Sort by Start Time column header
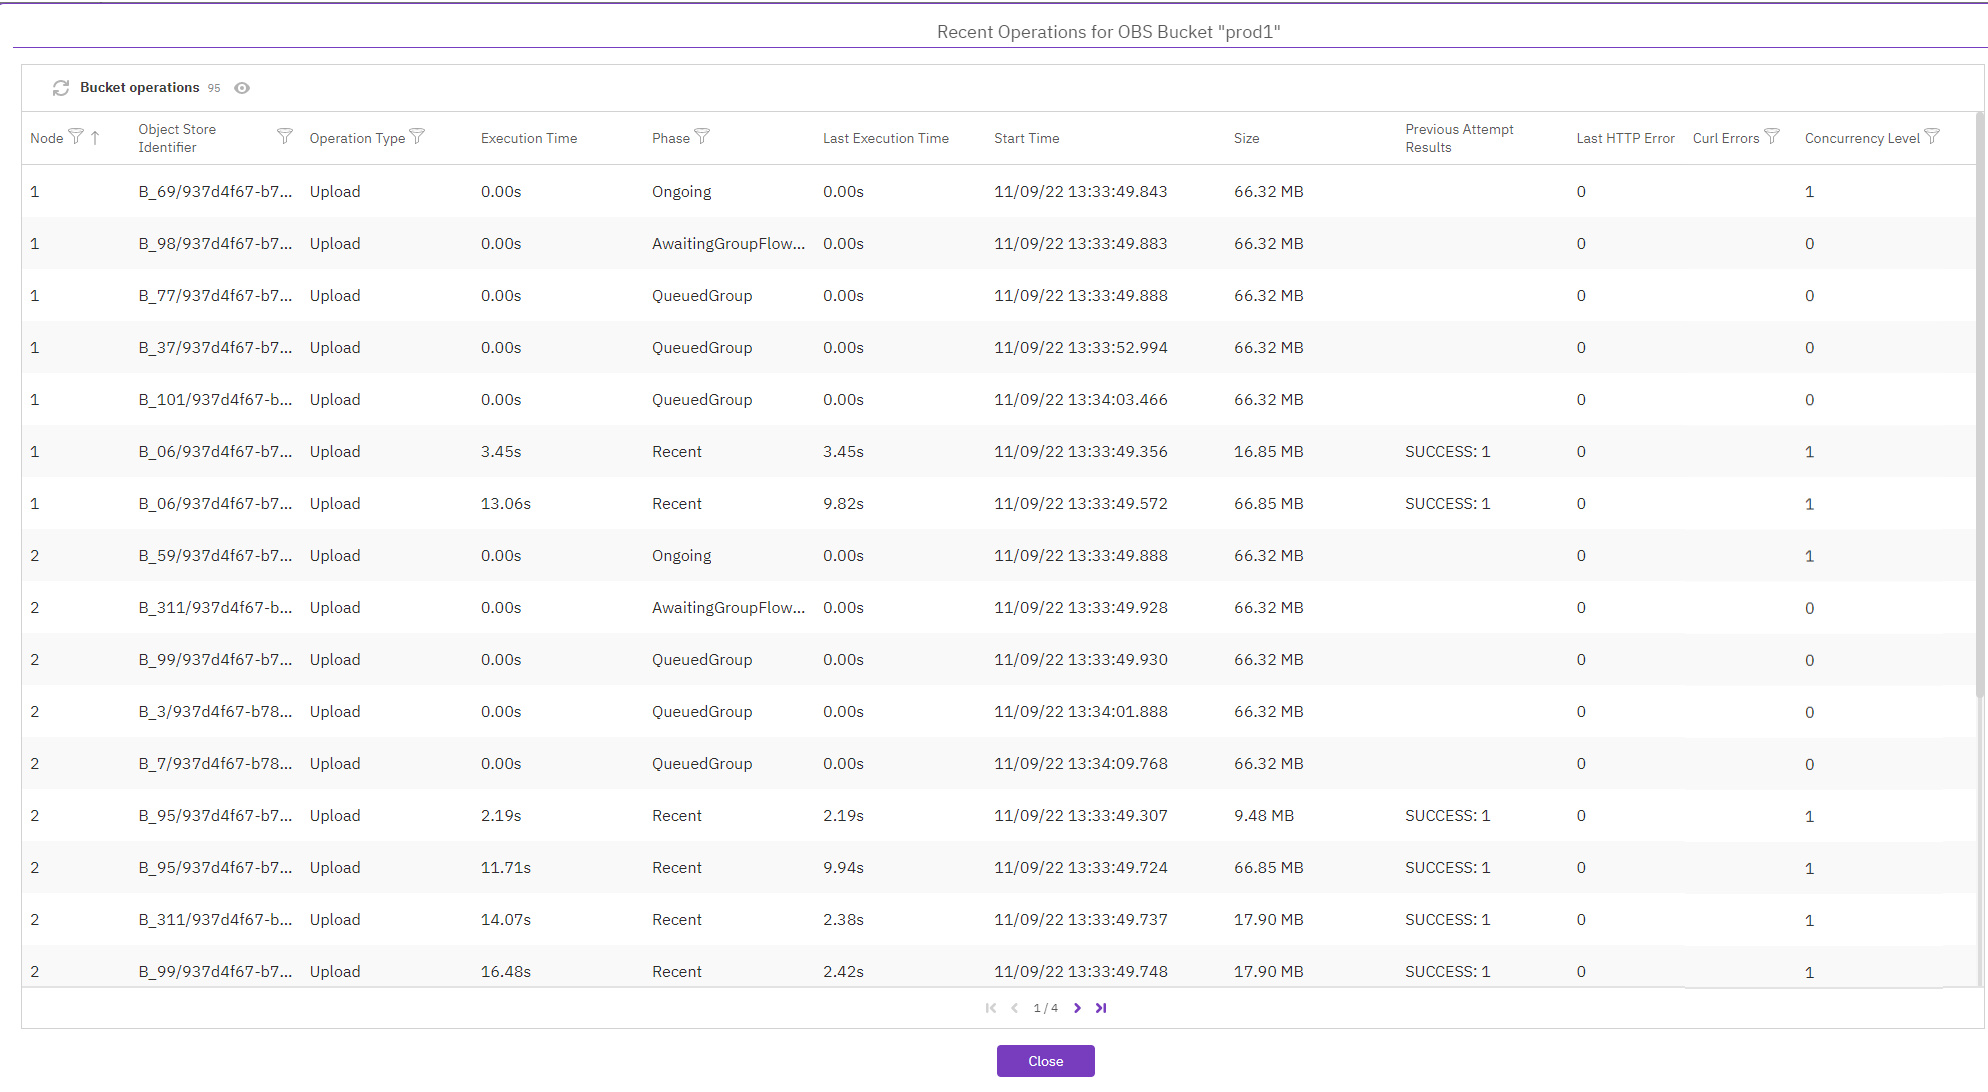The image size is (1988, 1092). tap(1026, 138)
